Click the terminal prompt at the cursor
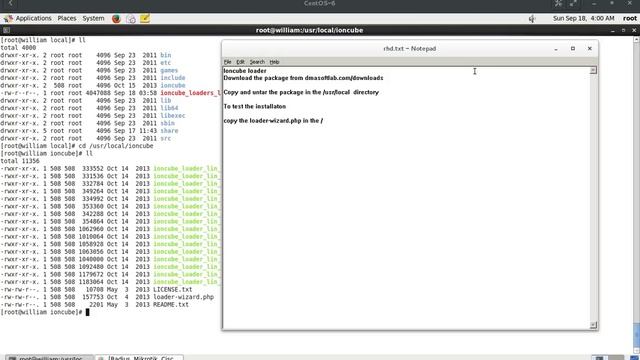 coord(87,312)
